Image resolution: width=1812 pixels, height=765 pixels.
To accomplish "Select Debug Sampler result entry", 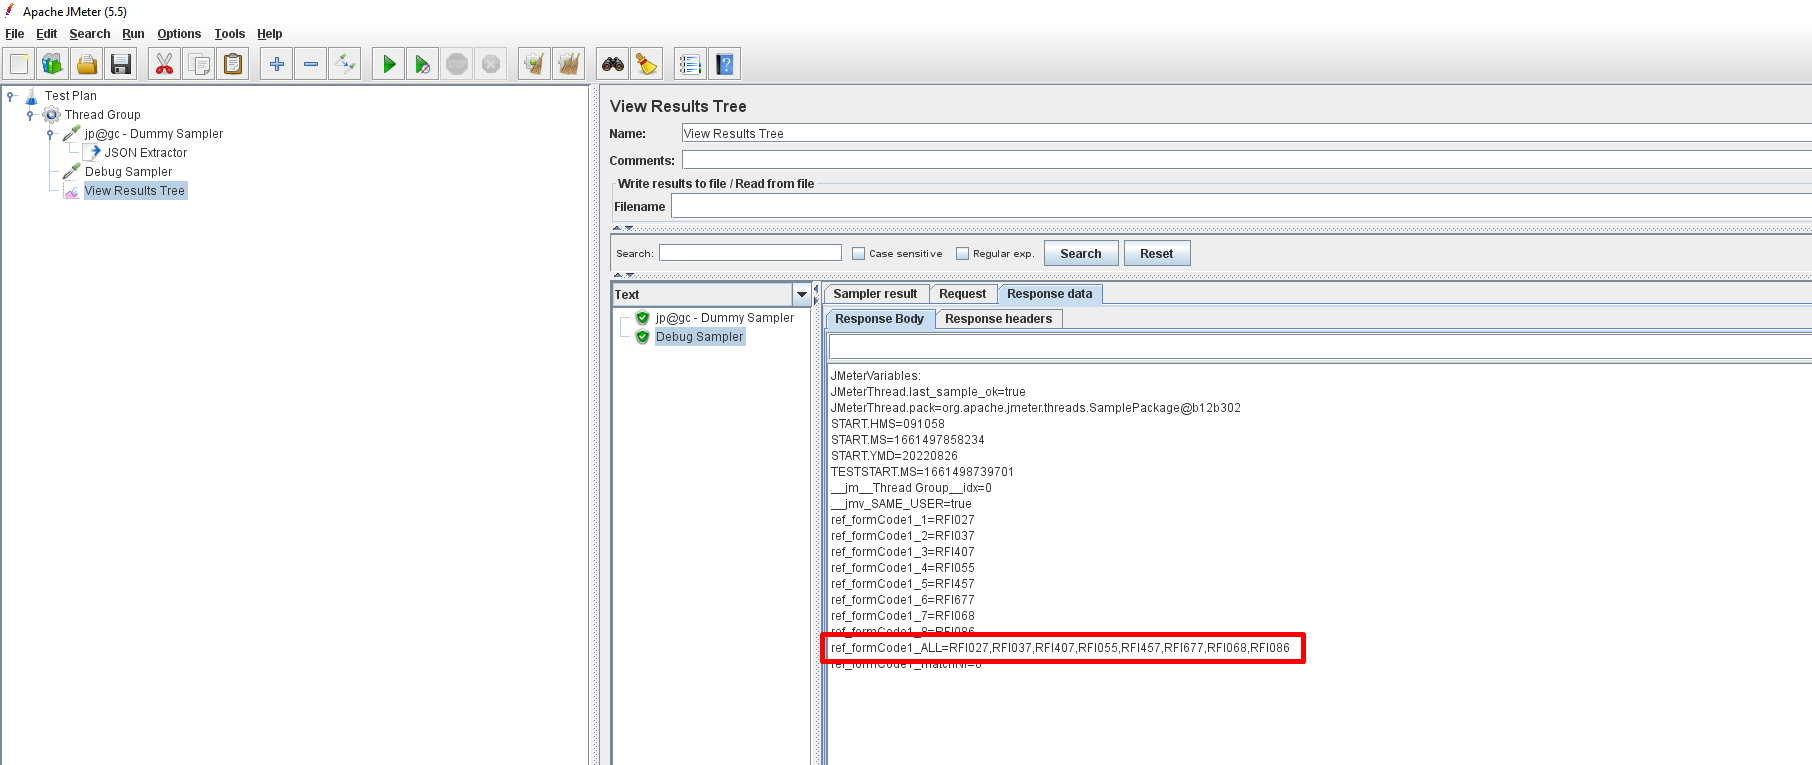I will [x=700, y=337].
